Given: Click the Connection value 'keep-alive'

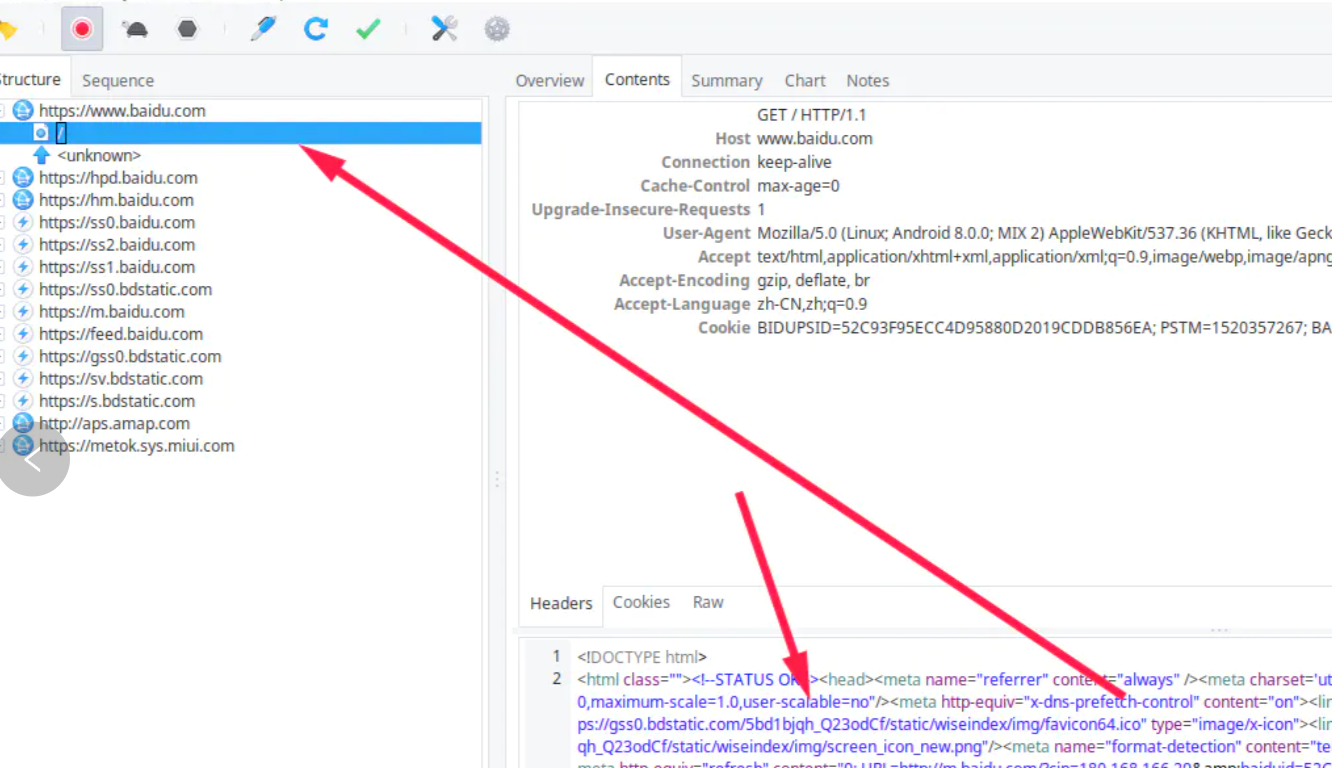Looking at the screenshot, I should click(x=794, y=162).
